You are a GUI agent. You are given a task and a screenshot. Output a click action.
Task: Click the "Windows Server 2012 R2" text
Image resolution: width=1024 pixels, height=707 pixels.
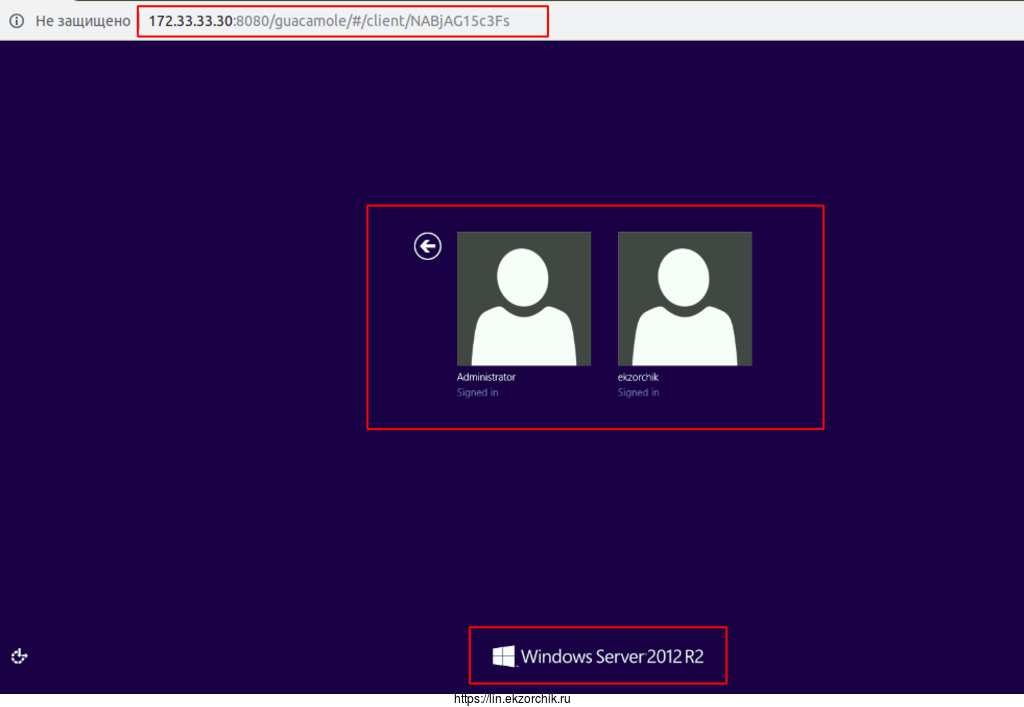pyautogui.click(x=612, y=657)
